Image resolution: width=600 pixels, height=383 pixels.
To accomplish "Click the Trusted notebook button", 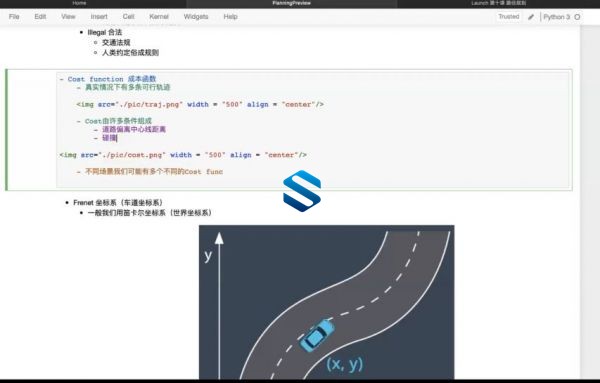I will 509,16.
